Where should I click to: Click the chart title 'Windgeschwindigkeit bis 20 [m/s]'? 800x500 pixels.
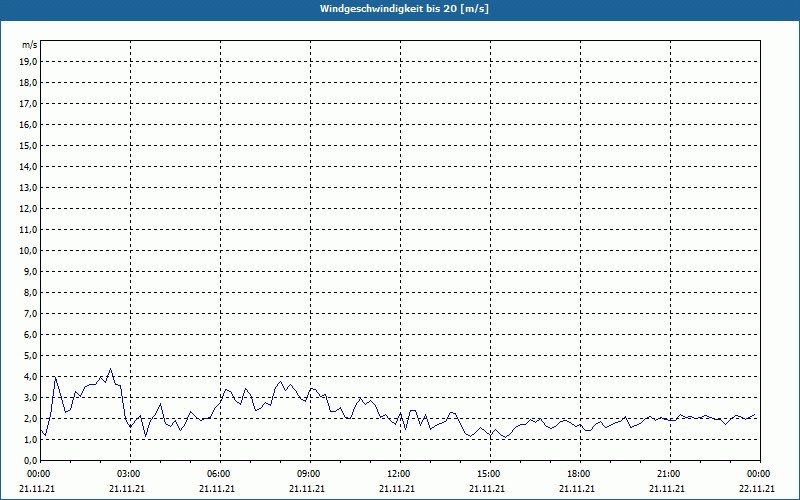coord(404,9)
